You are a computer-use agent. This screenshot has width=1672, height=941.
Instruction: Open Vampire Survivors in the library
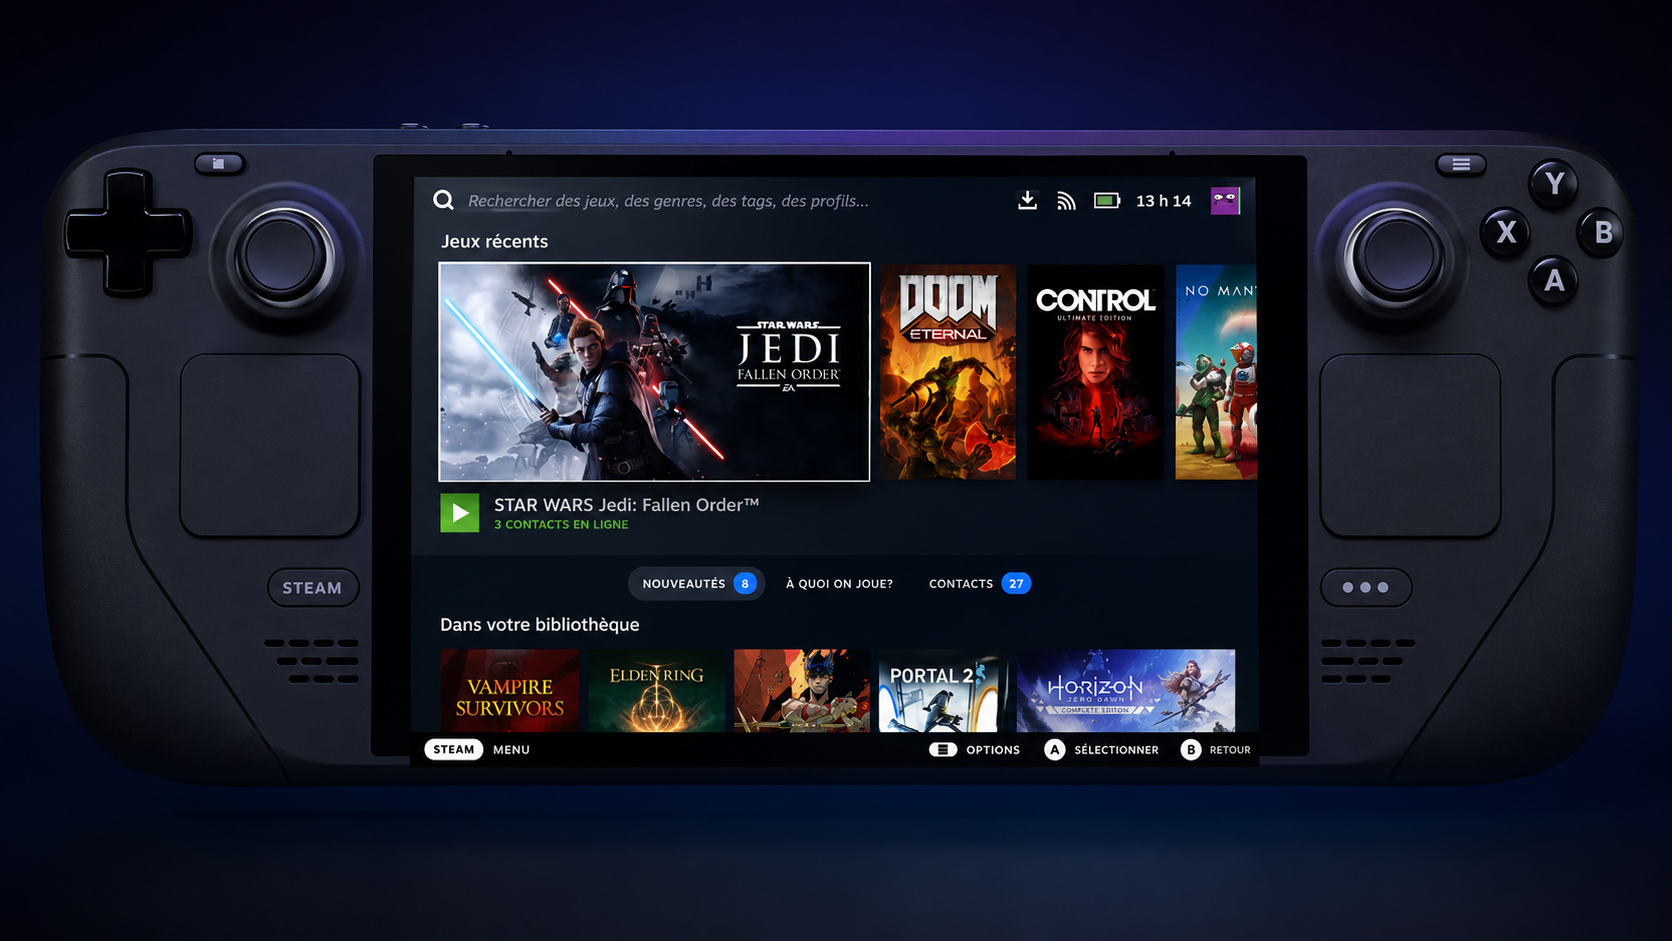click(x=510, y=691)
